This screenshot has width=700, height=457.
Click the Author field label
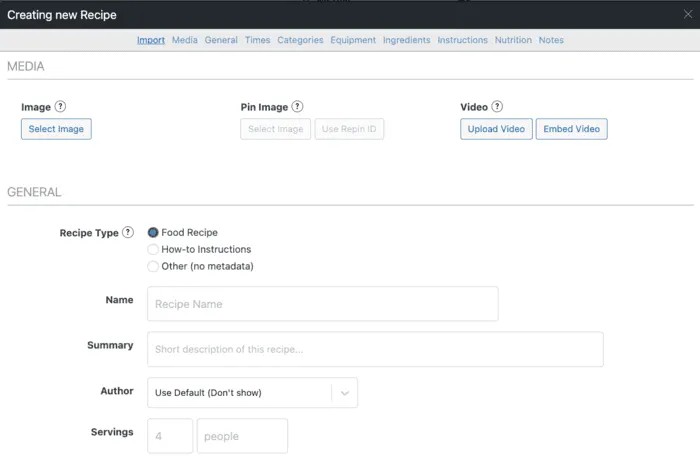pyautogui.click(x=117, y=391)
